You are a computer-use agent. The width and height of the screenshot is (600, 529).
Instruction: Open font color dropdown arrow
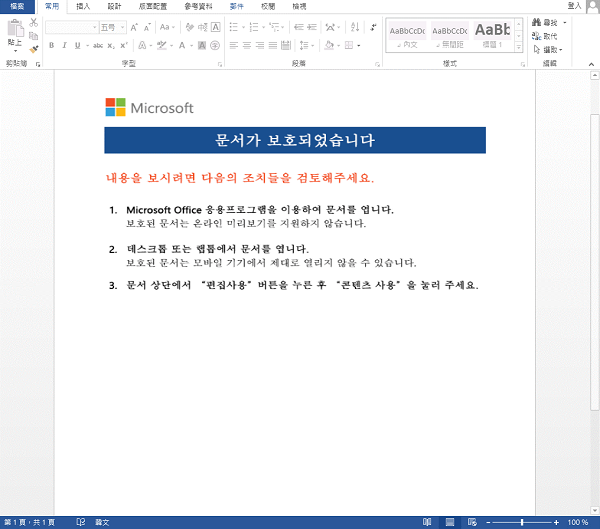[x=191, y=46]
